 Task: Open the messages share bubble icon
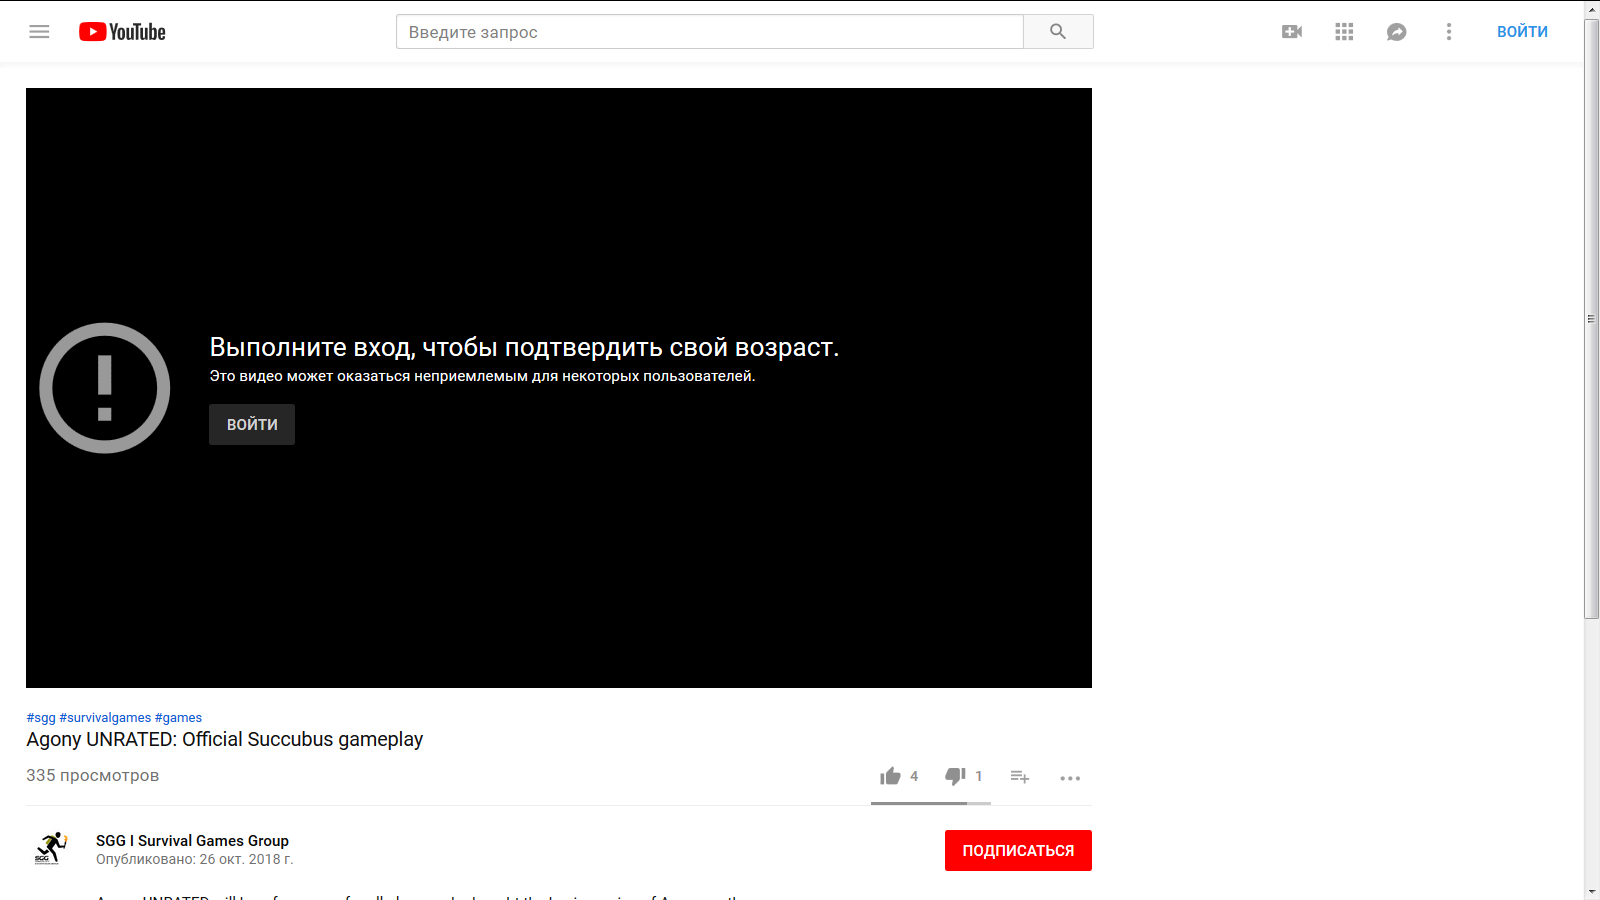click(x=1396, y=32)
